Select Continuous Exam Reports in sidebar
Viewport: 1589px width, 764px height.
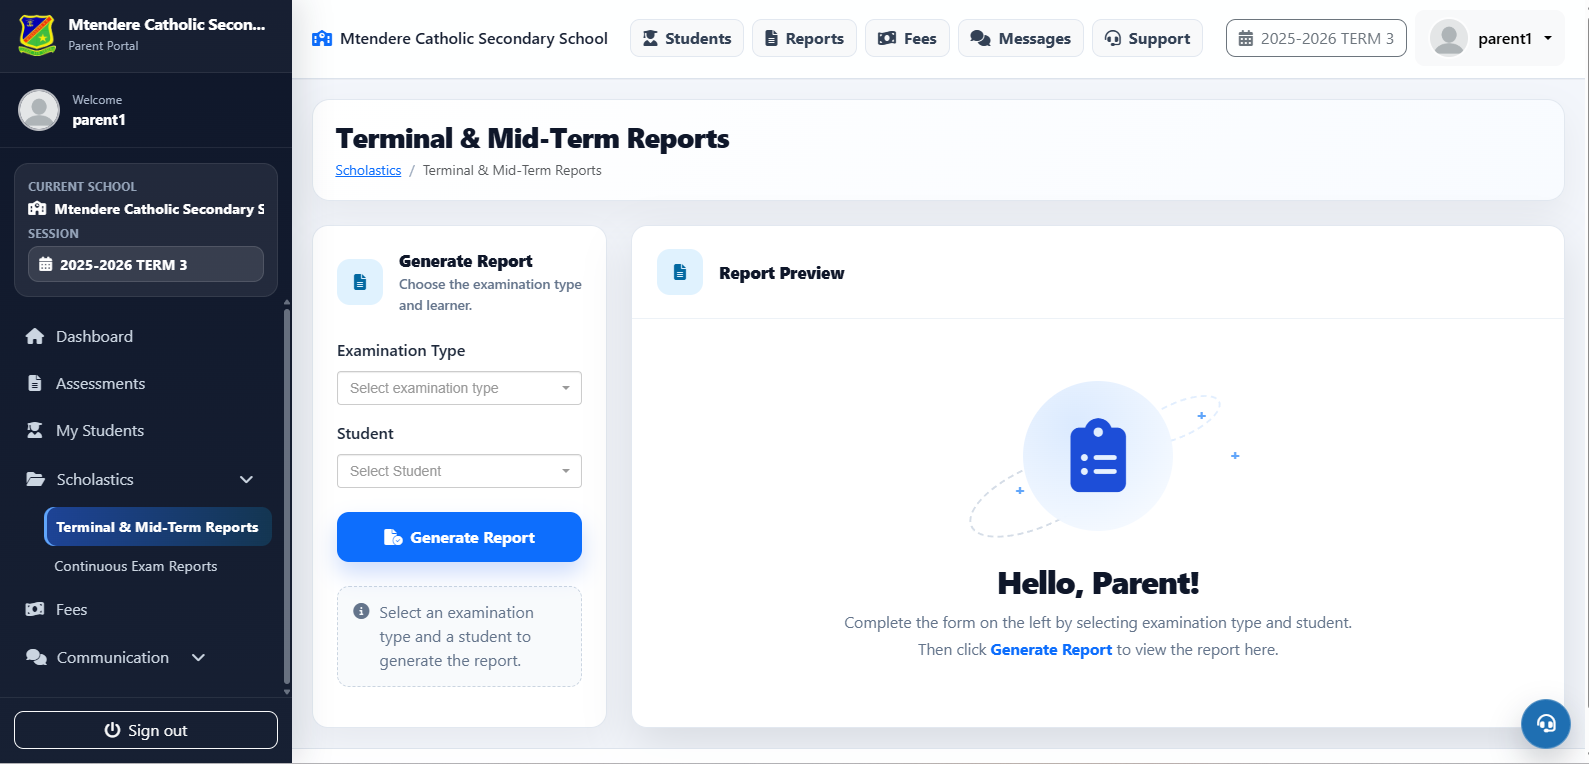pos(136,566)
